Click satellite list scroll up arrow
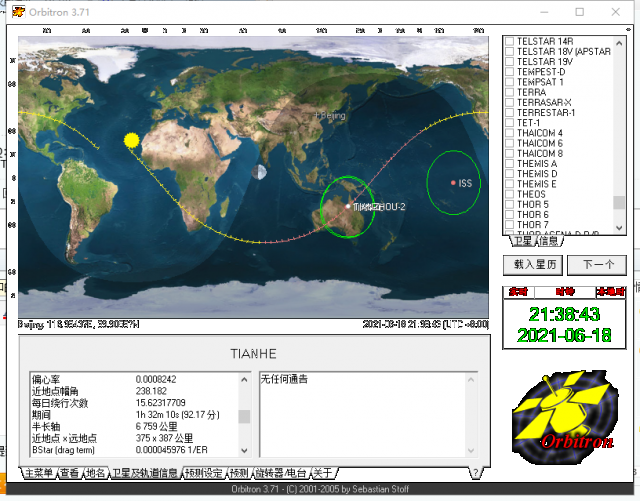640x501 pixels. (x=619, y=43)
